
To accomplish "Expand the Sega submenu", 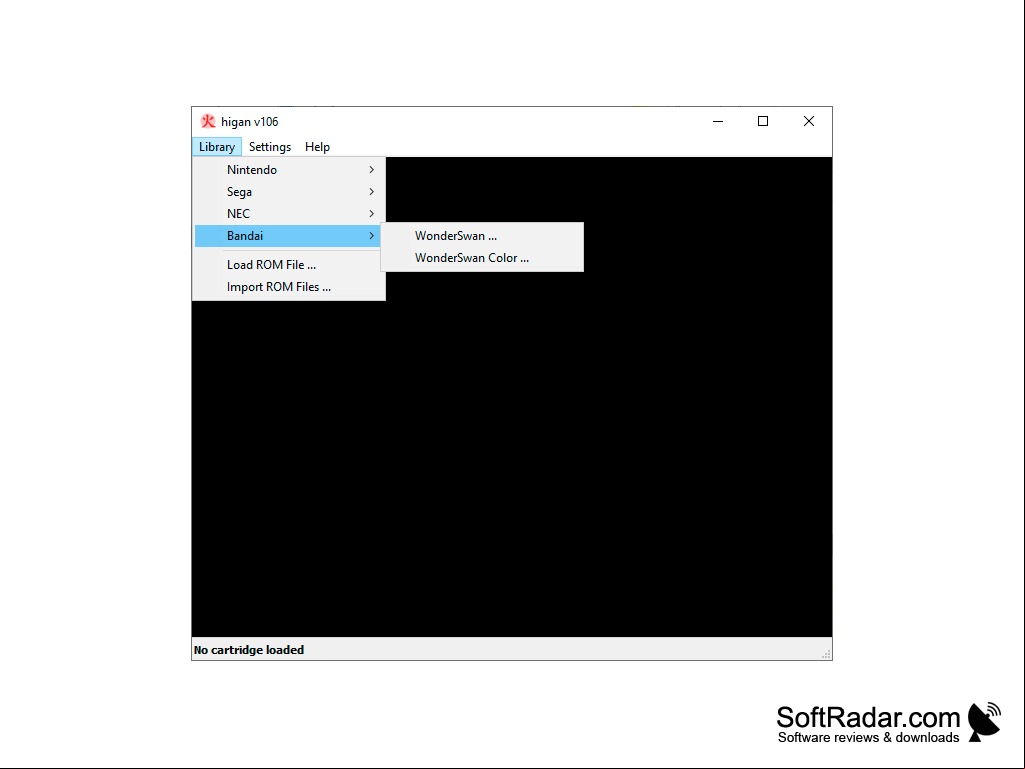I will (x=288, y=192).
